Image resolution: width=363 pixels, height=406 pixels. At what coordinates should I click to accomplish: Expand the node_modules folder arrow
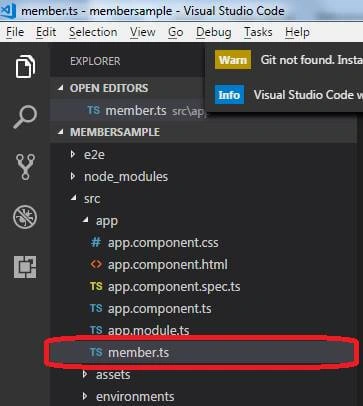coord(73,176)
